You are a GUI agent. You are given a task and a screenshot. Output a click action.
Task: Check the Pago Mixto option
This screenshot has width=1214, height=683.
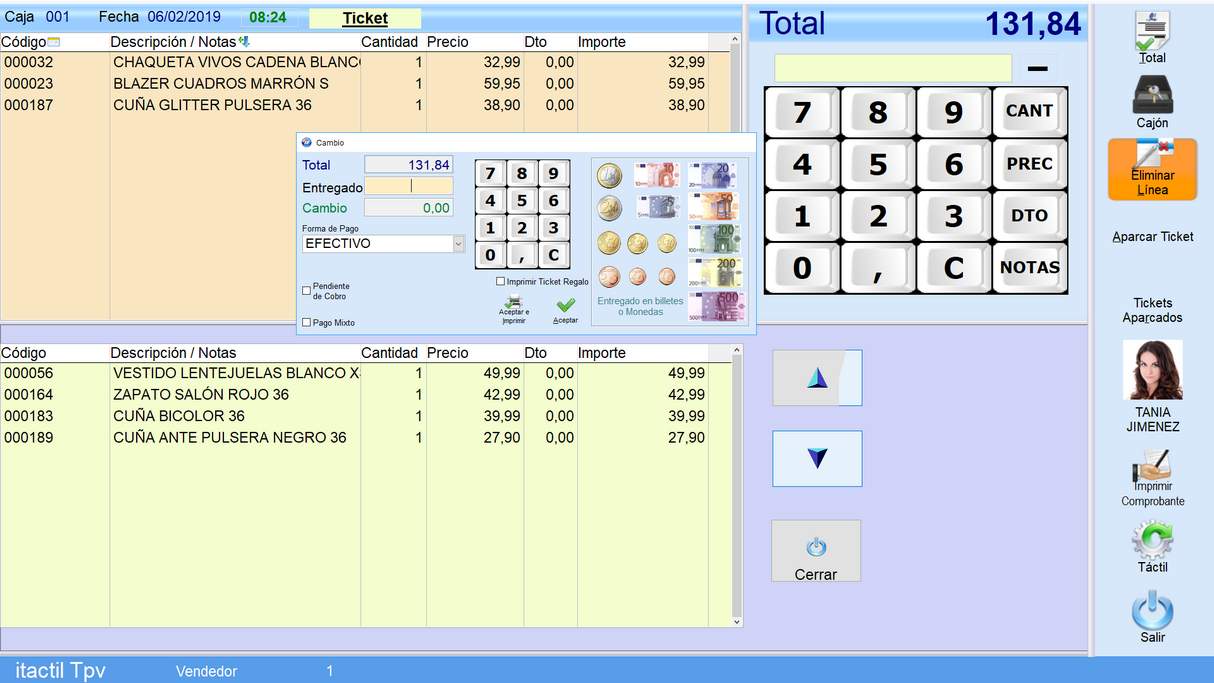point(307,323)
